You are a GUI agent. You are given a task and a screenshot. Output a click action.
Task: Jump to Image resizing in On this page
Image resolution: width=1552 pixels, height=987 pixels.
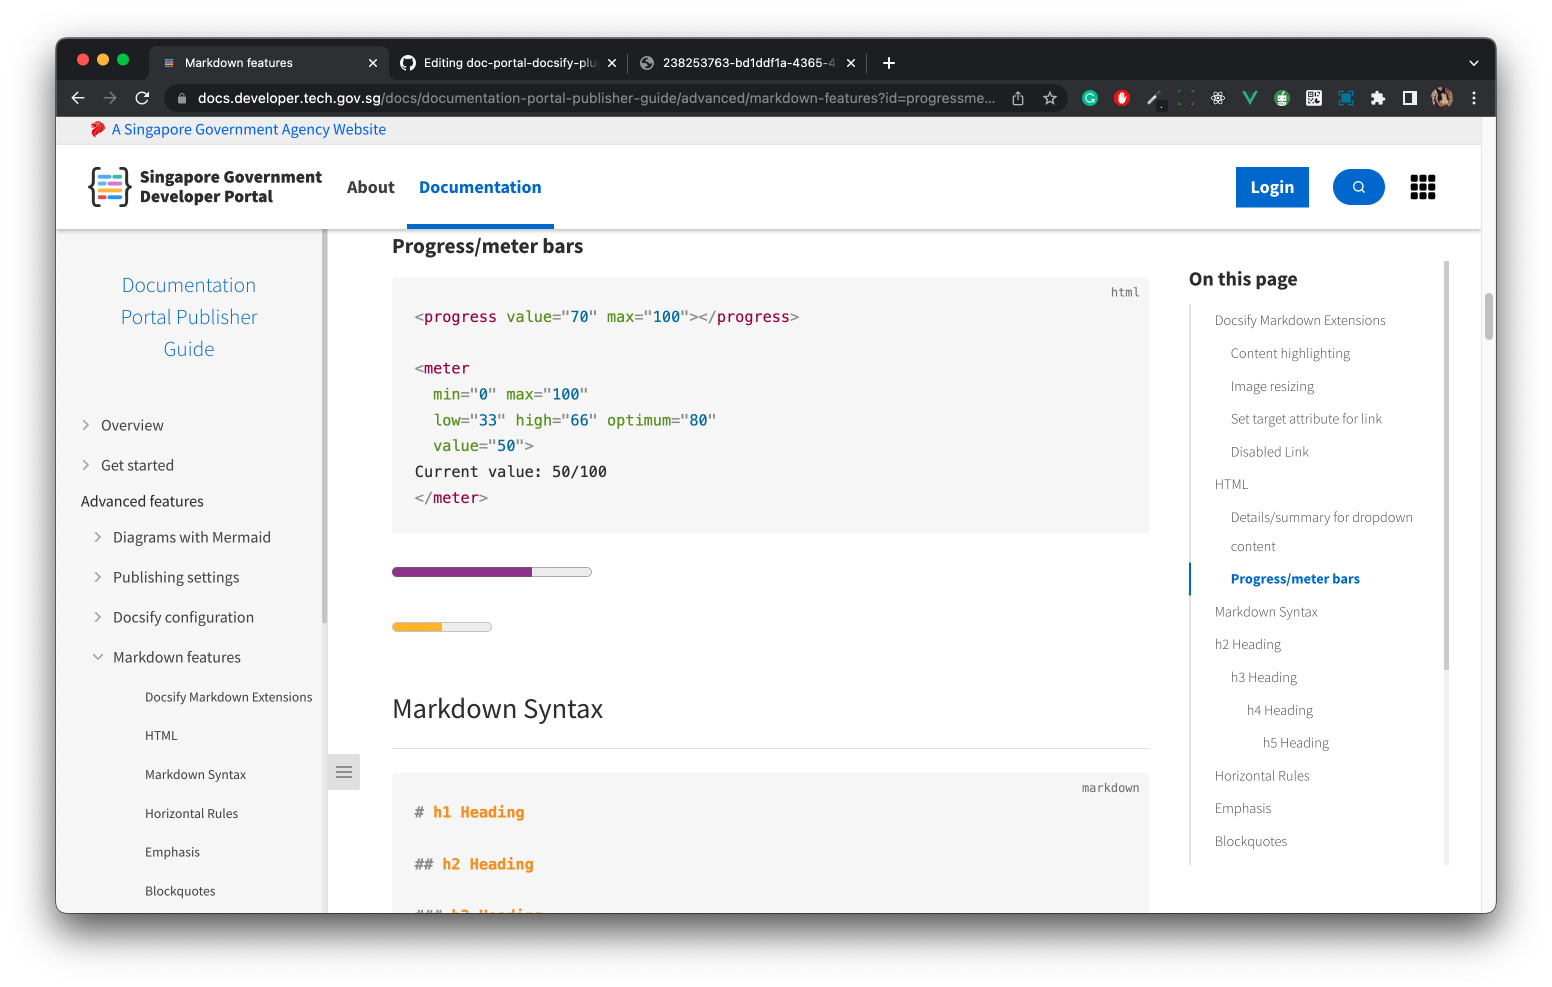click(1272, 386)
